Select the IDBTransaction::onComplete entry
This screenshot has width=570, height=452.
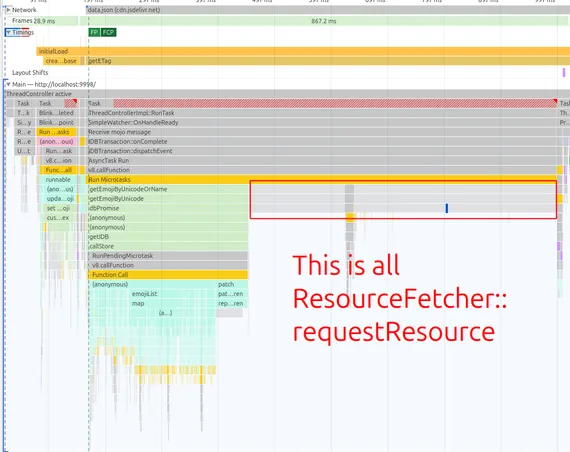click(322, 141)
